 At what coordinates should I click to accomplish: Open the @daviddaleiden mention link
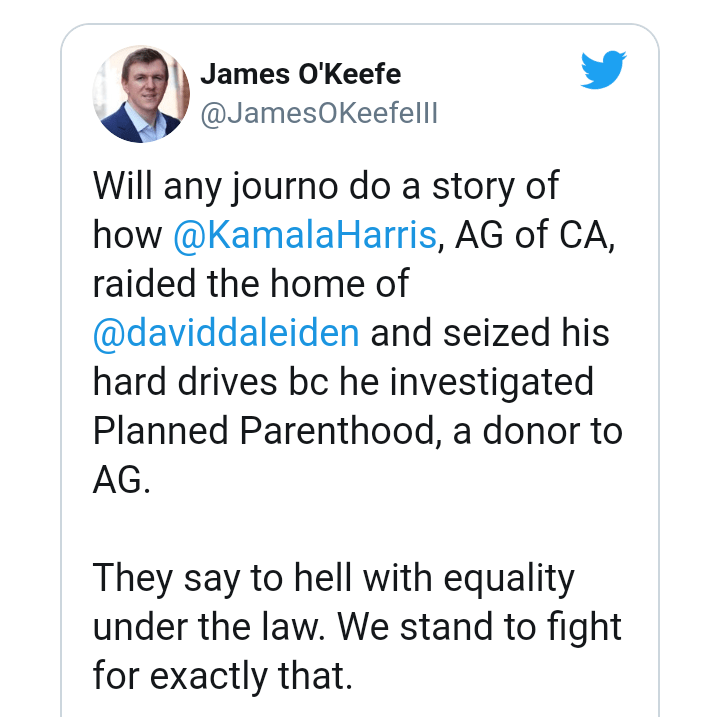[x=226, y=332]
